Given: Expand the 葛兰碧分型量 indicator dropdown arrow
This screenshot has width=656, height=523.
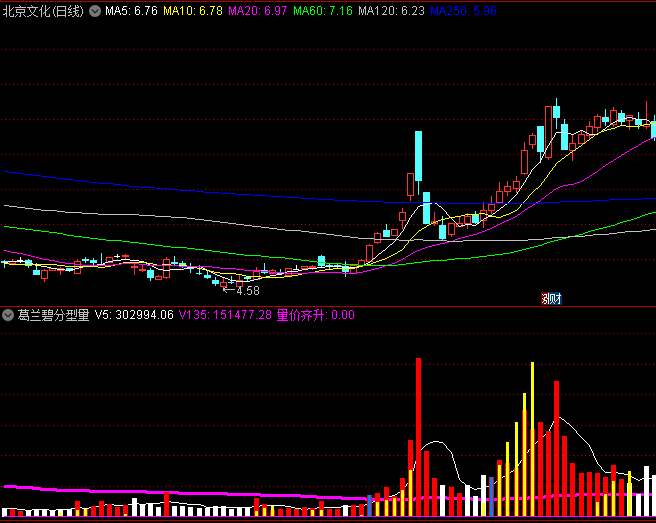Looking at the screenshot, I should click(8, 315).
